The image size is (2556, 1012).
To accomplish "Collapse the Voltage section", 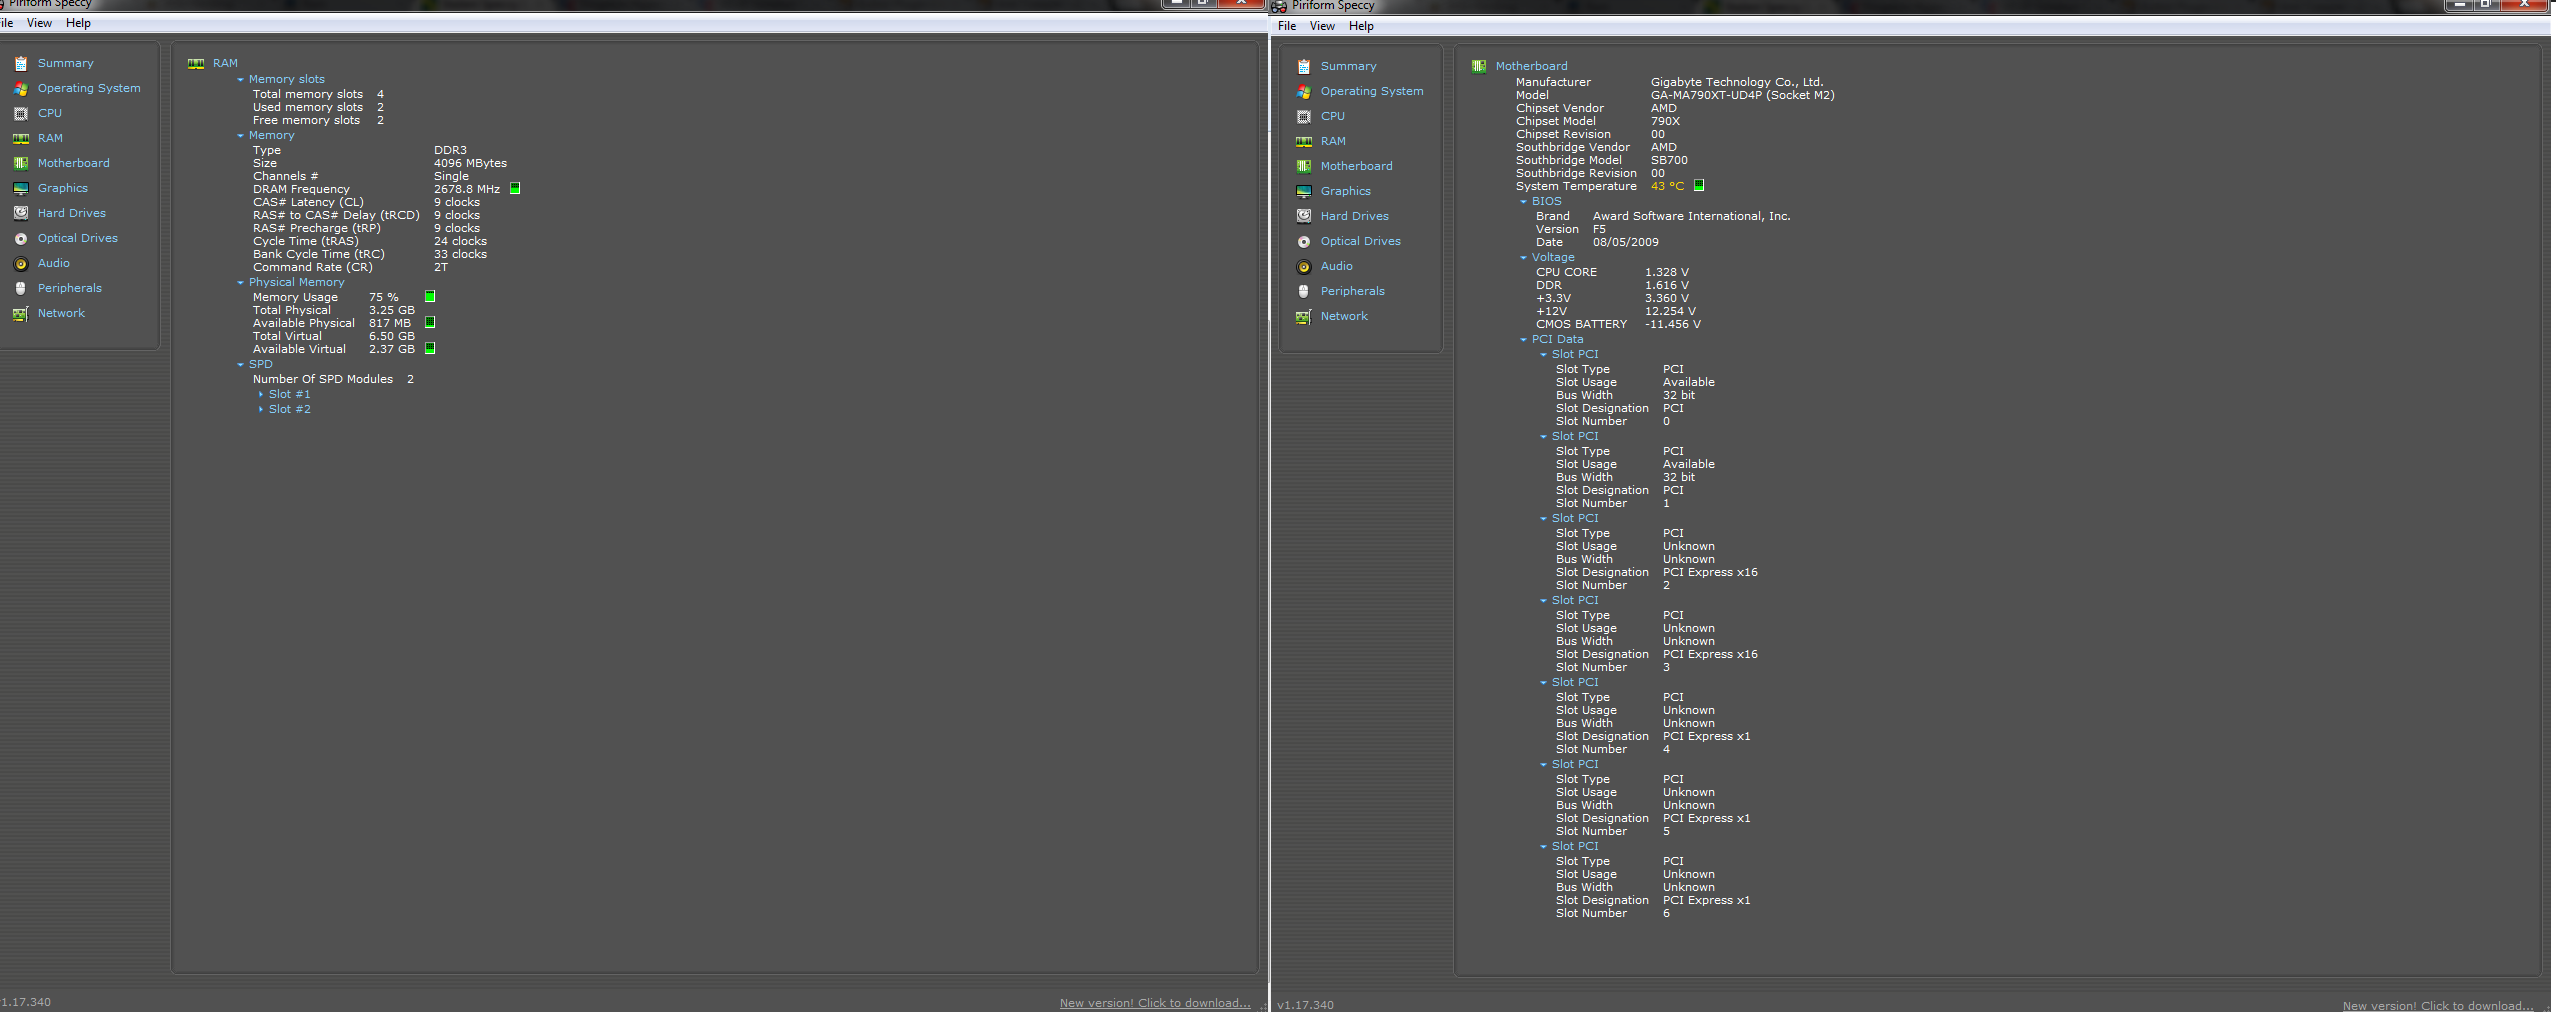I will point(1523,257).
